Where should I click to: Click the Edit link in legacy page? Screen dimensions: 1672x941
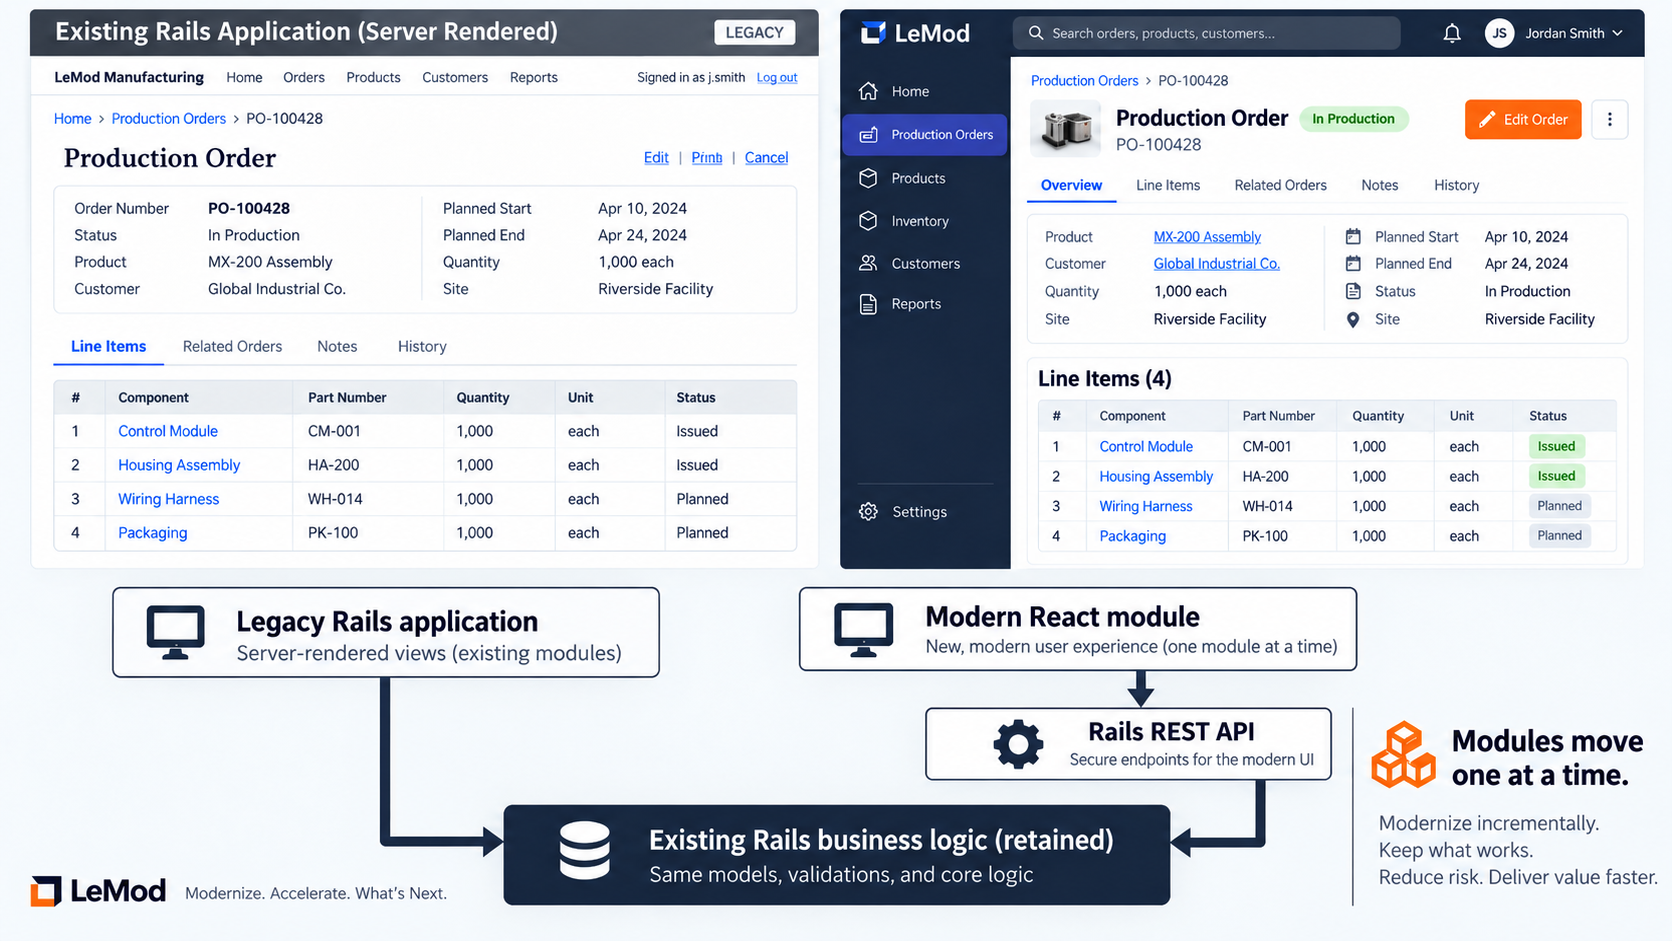tap(656, 158)
